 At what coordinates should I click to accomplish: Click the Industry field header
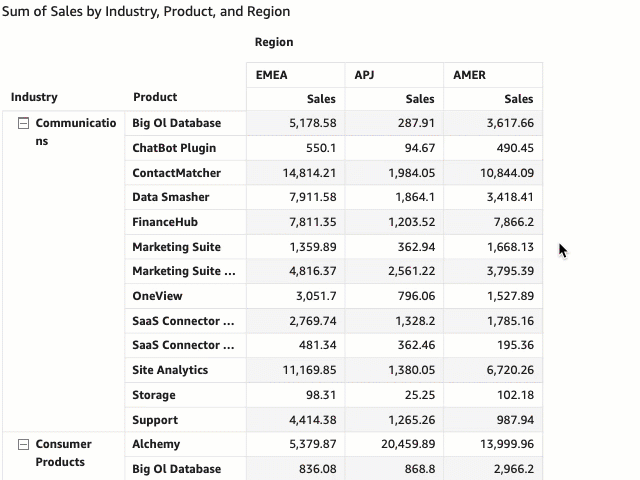[x=34, y=97]
